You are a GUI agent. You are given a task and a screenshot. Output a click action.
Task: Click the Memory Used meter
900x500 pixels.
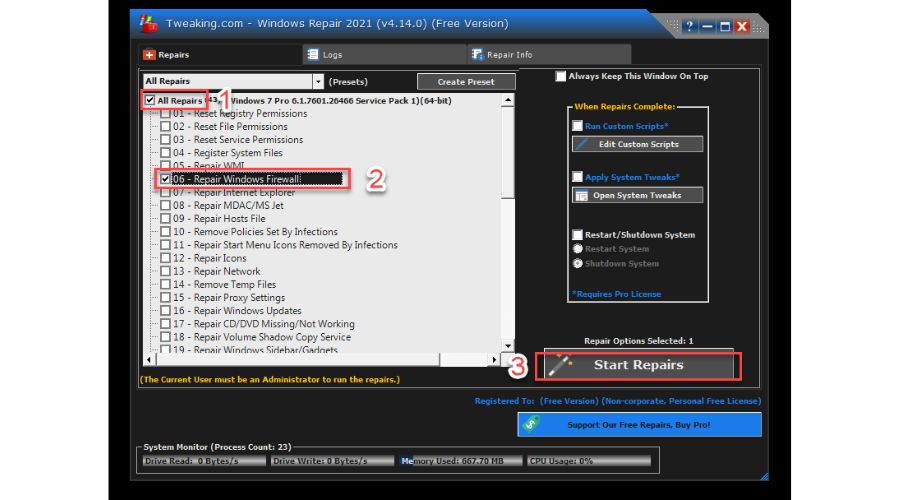[461, 461]
